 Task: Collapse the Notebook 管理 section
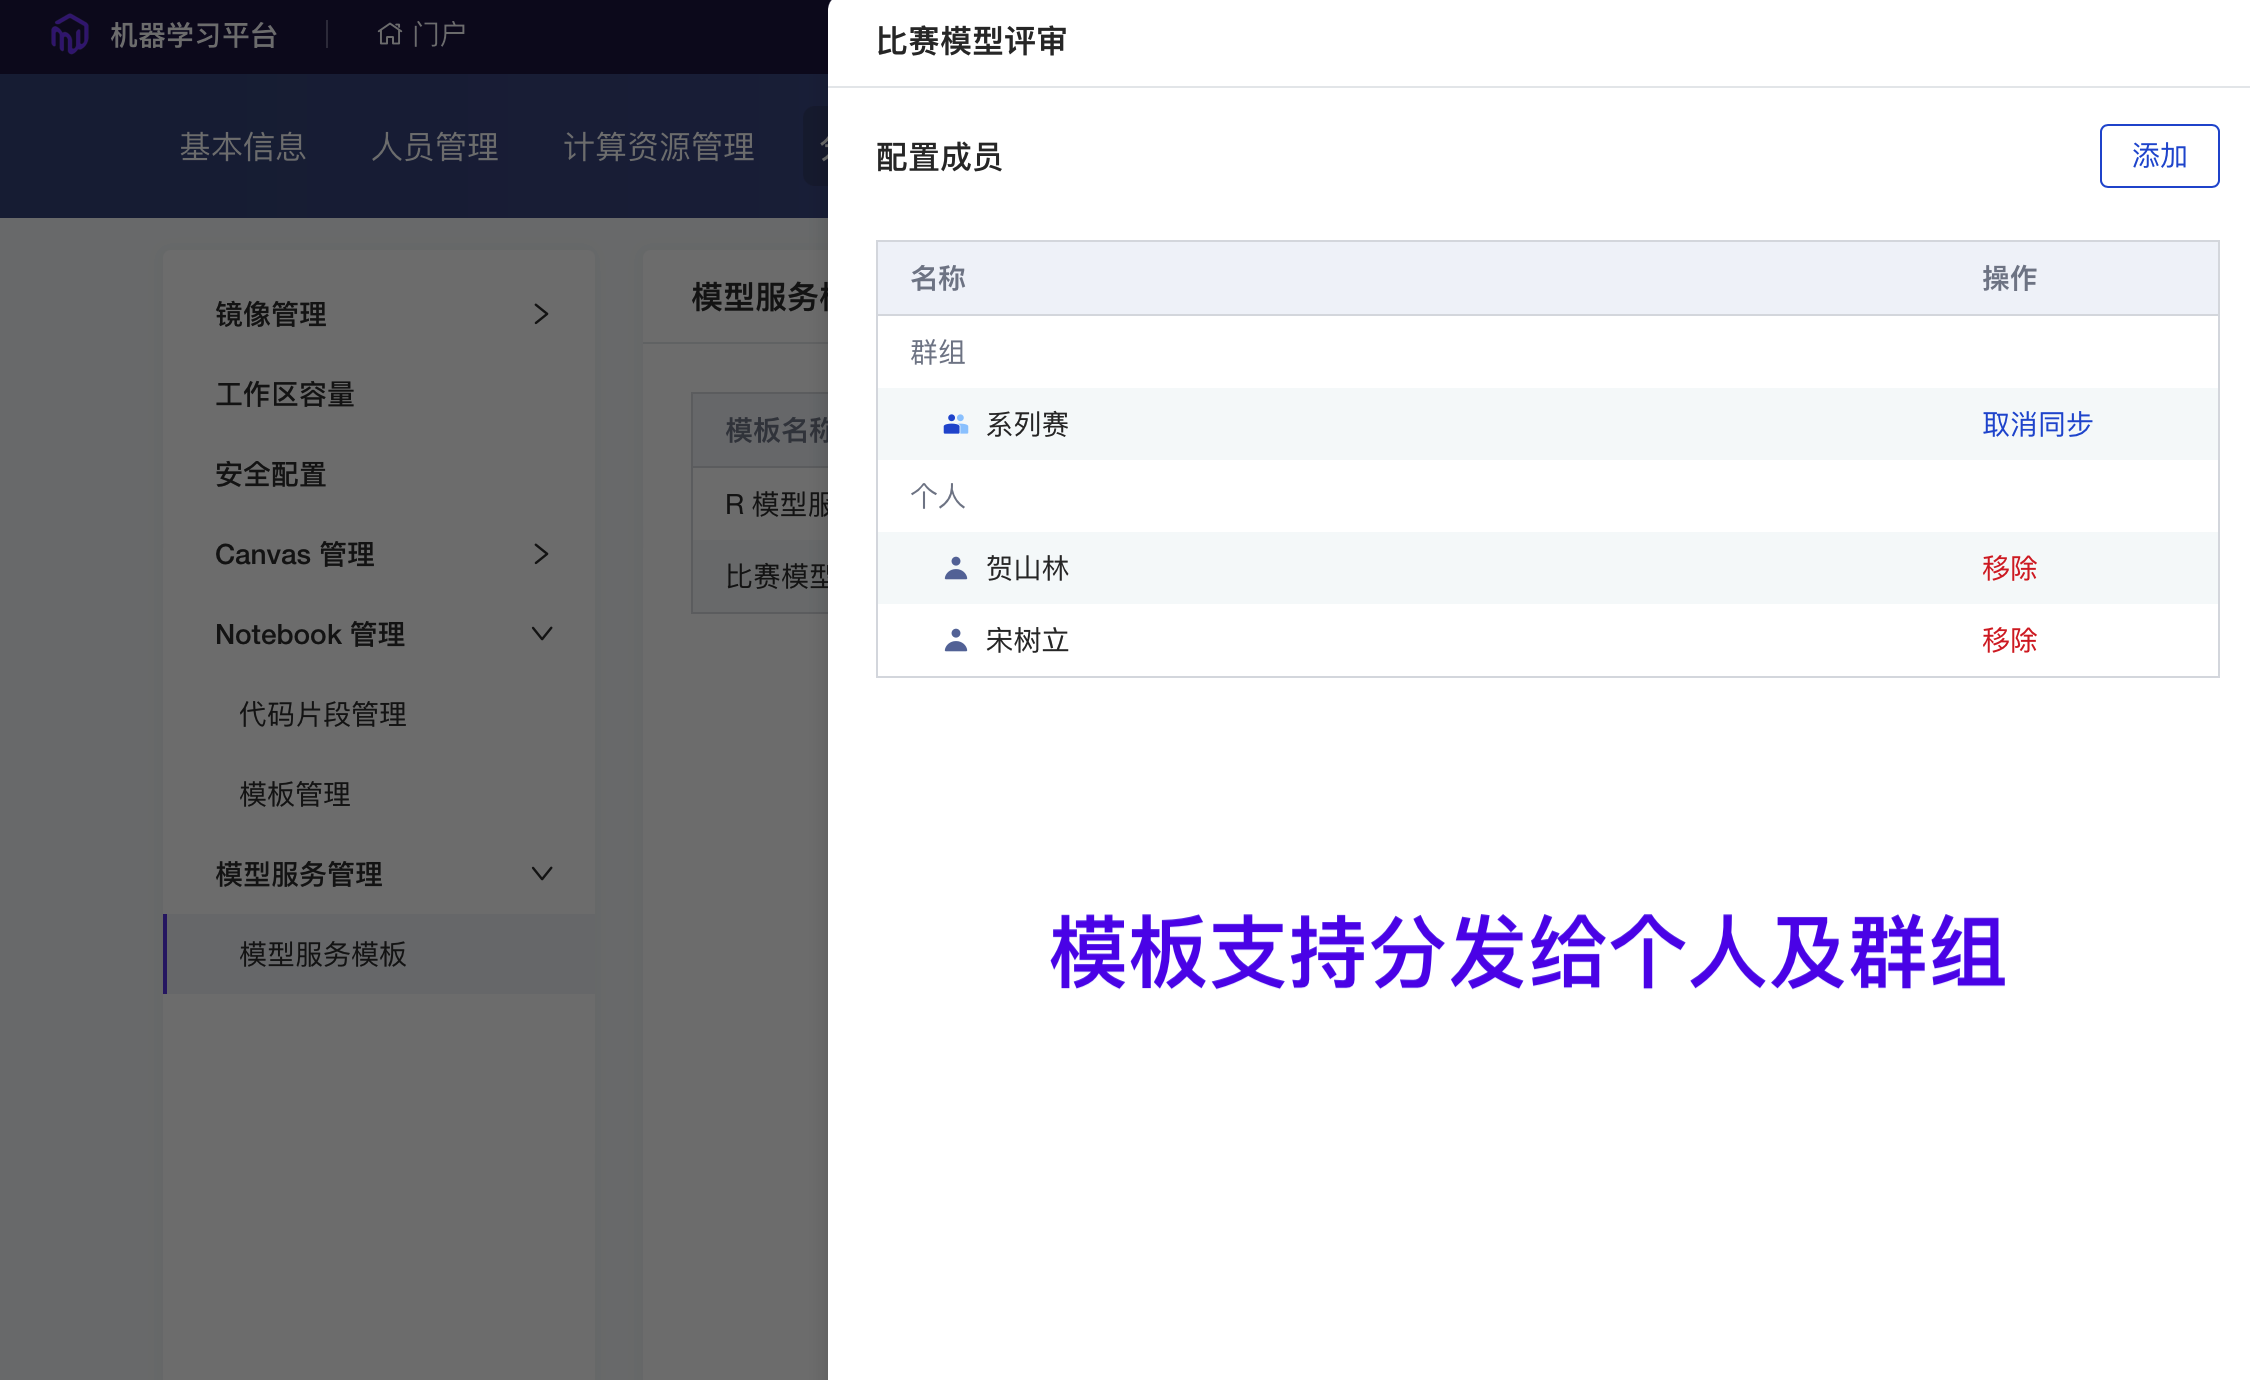click(x=541, y=634)
